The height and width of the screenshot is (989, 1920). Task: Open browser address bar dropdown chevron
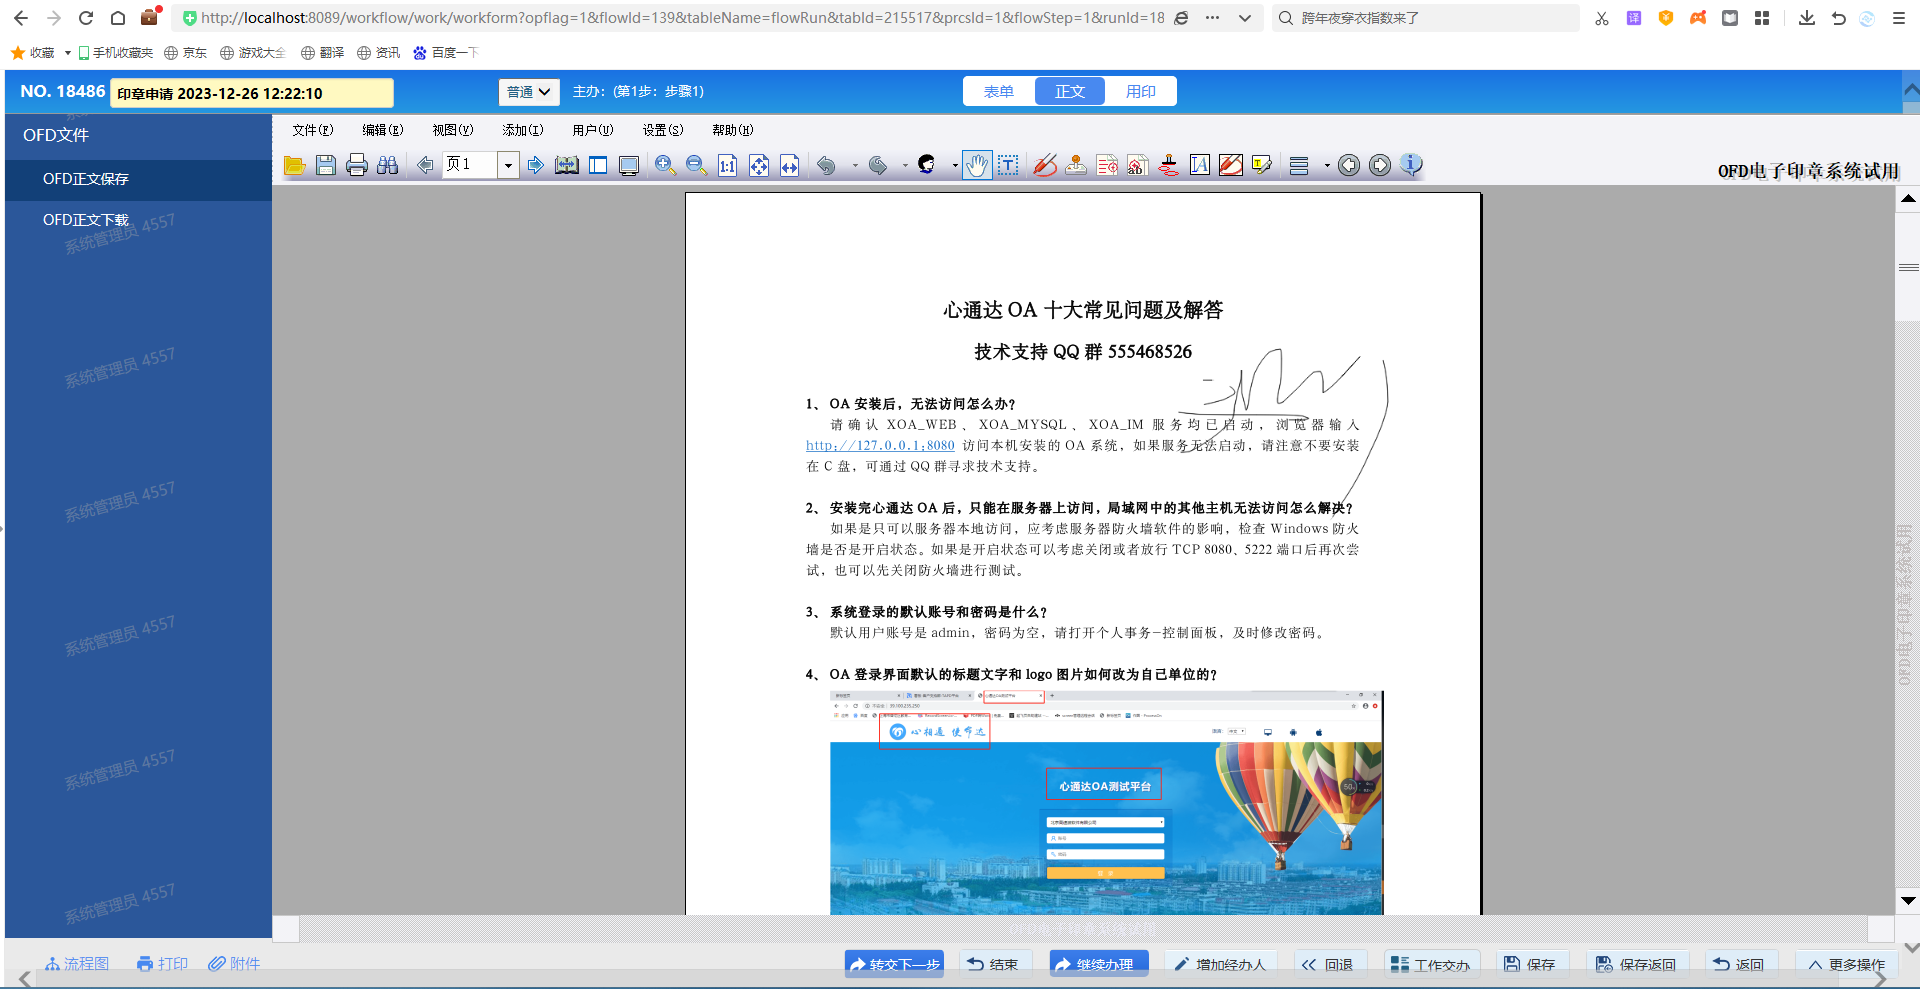[1244, 18]
